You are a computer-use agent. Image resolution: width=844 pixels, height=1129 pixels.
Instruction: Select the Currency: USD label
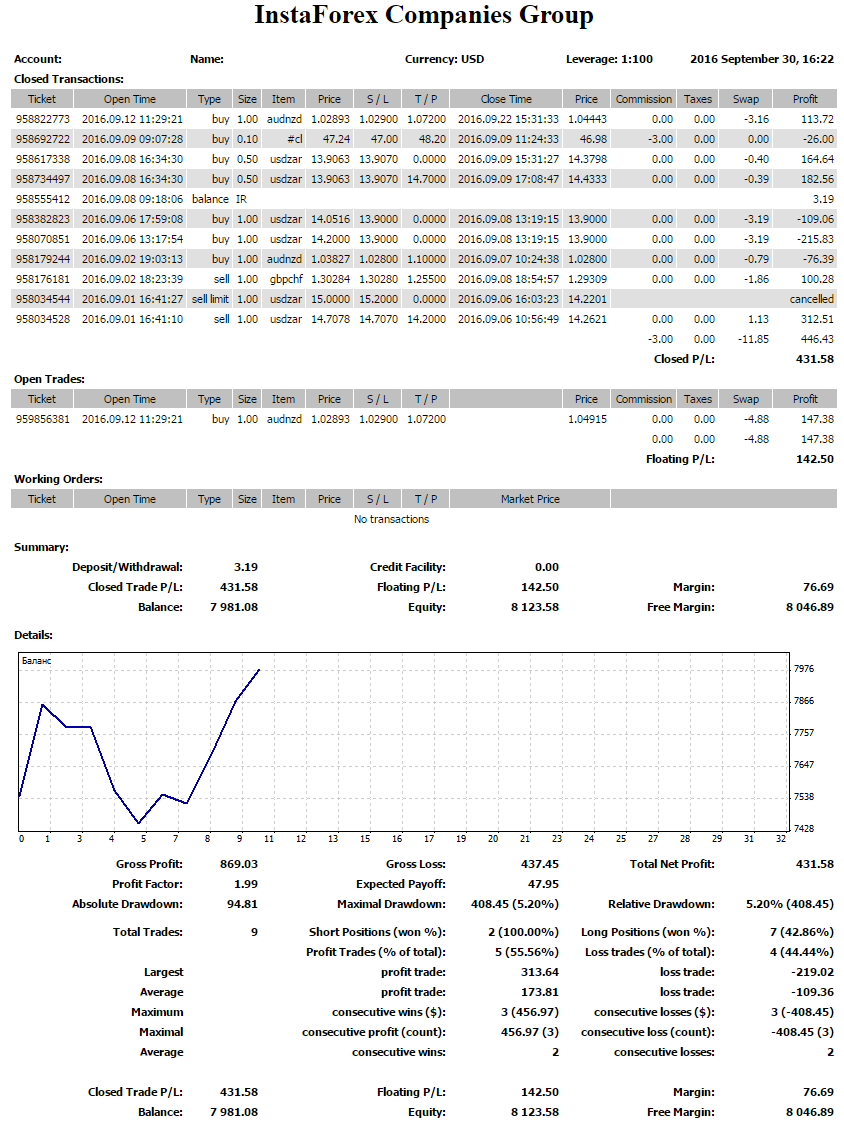pyautogui.click(x=444, y=59)
